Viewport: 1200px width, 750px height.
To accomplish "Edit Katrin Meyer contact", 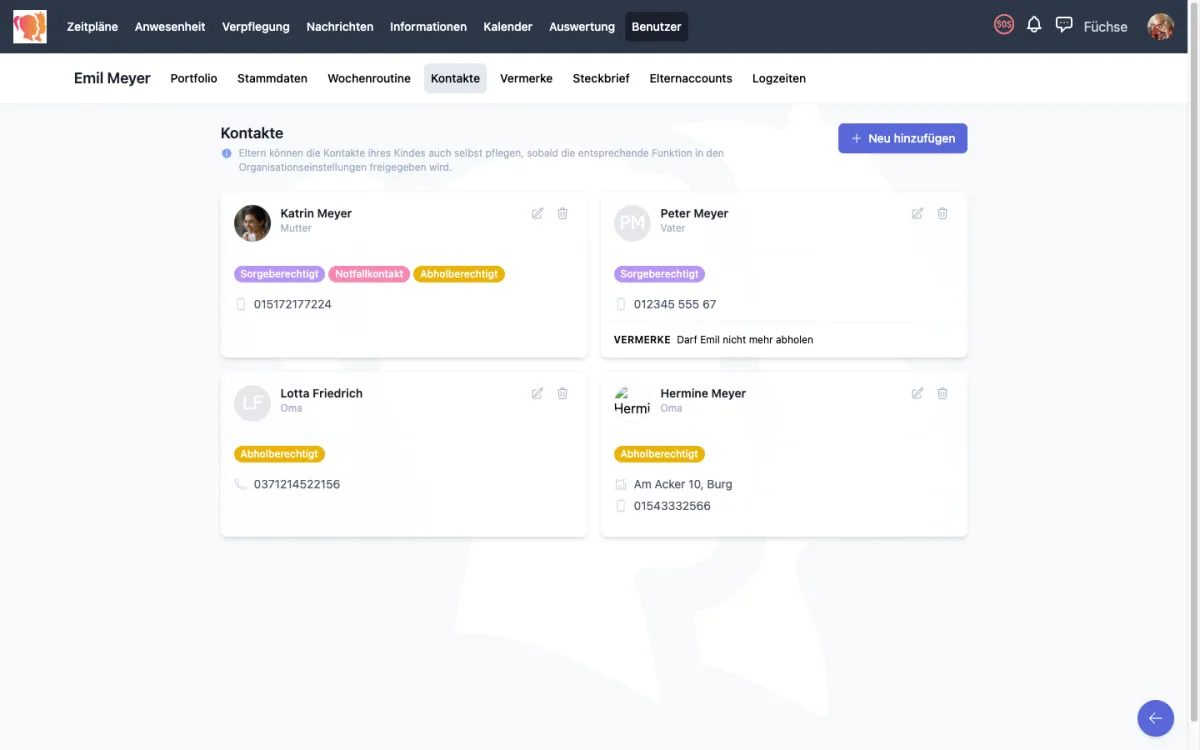I will coord(537,213).
